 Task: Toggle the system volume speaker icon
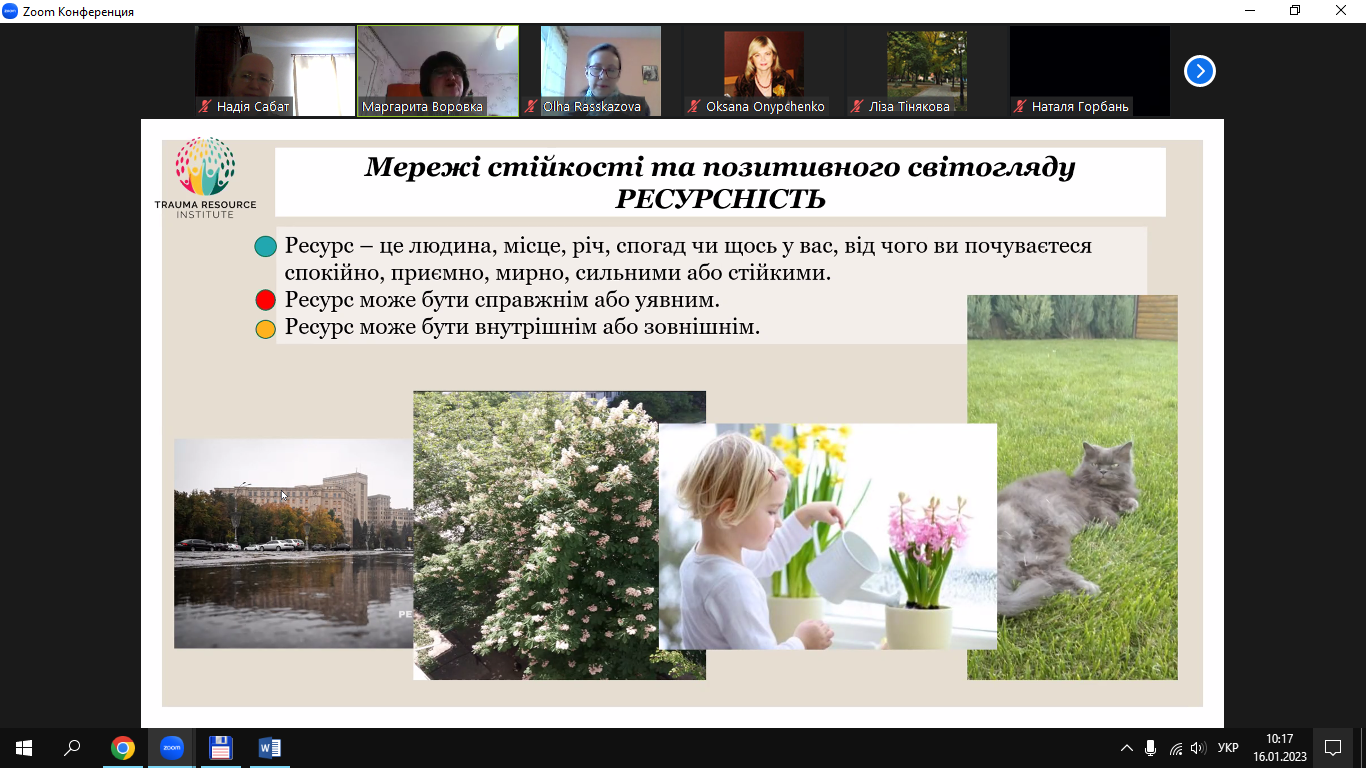coord(1198,748)
